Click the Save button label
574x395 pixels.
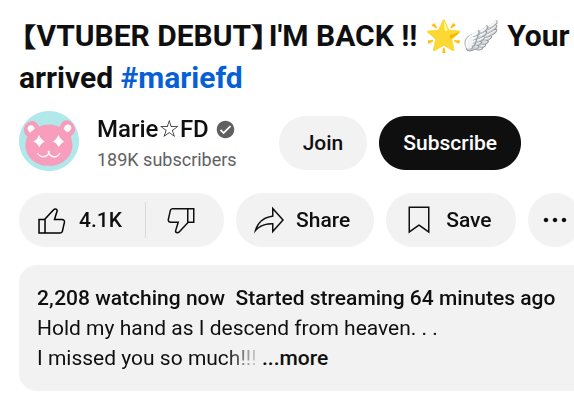[469, 220]
